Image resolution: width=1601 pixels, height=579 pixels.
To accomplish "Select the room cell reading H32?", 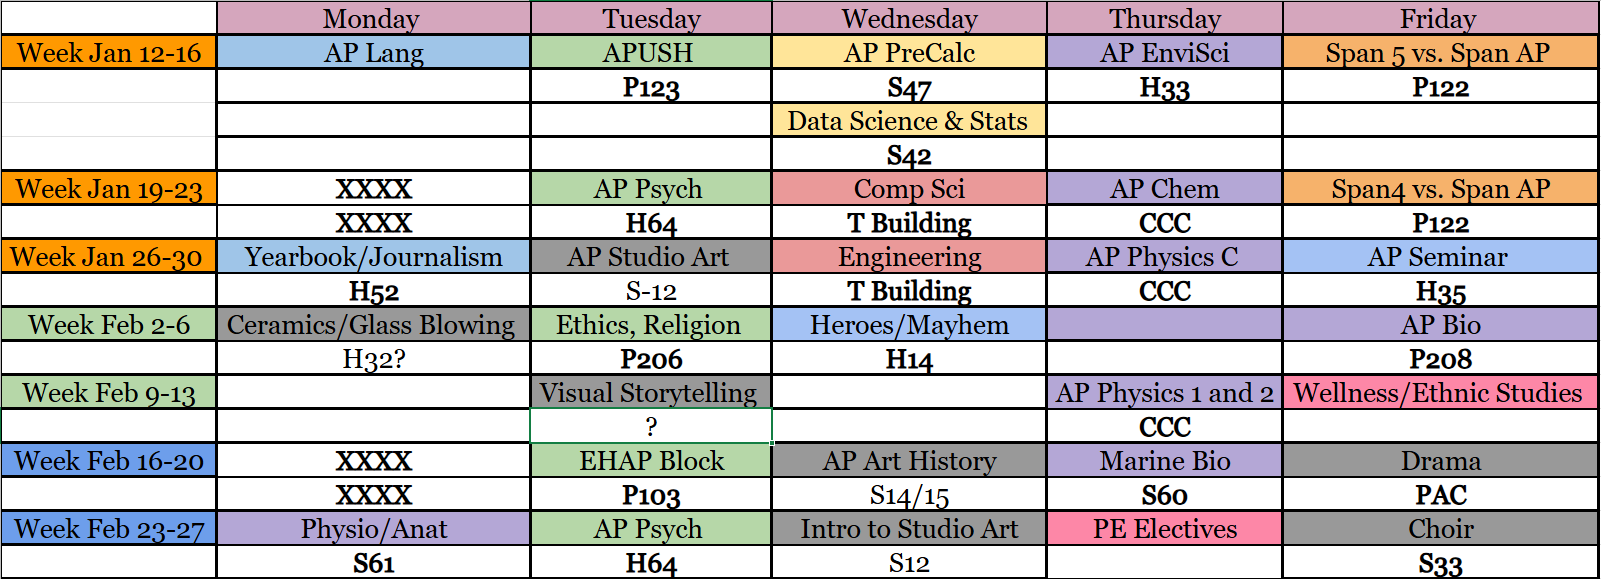I will 373,359.
